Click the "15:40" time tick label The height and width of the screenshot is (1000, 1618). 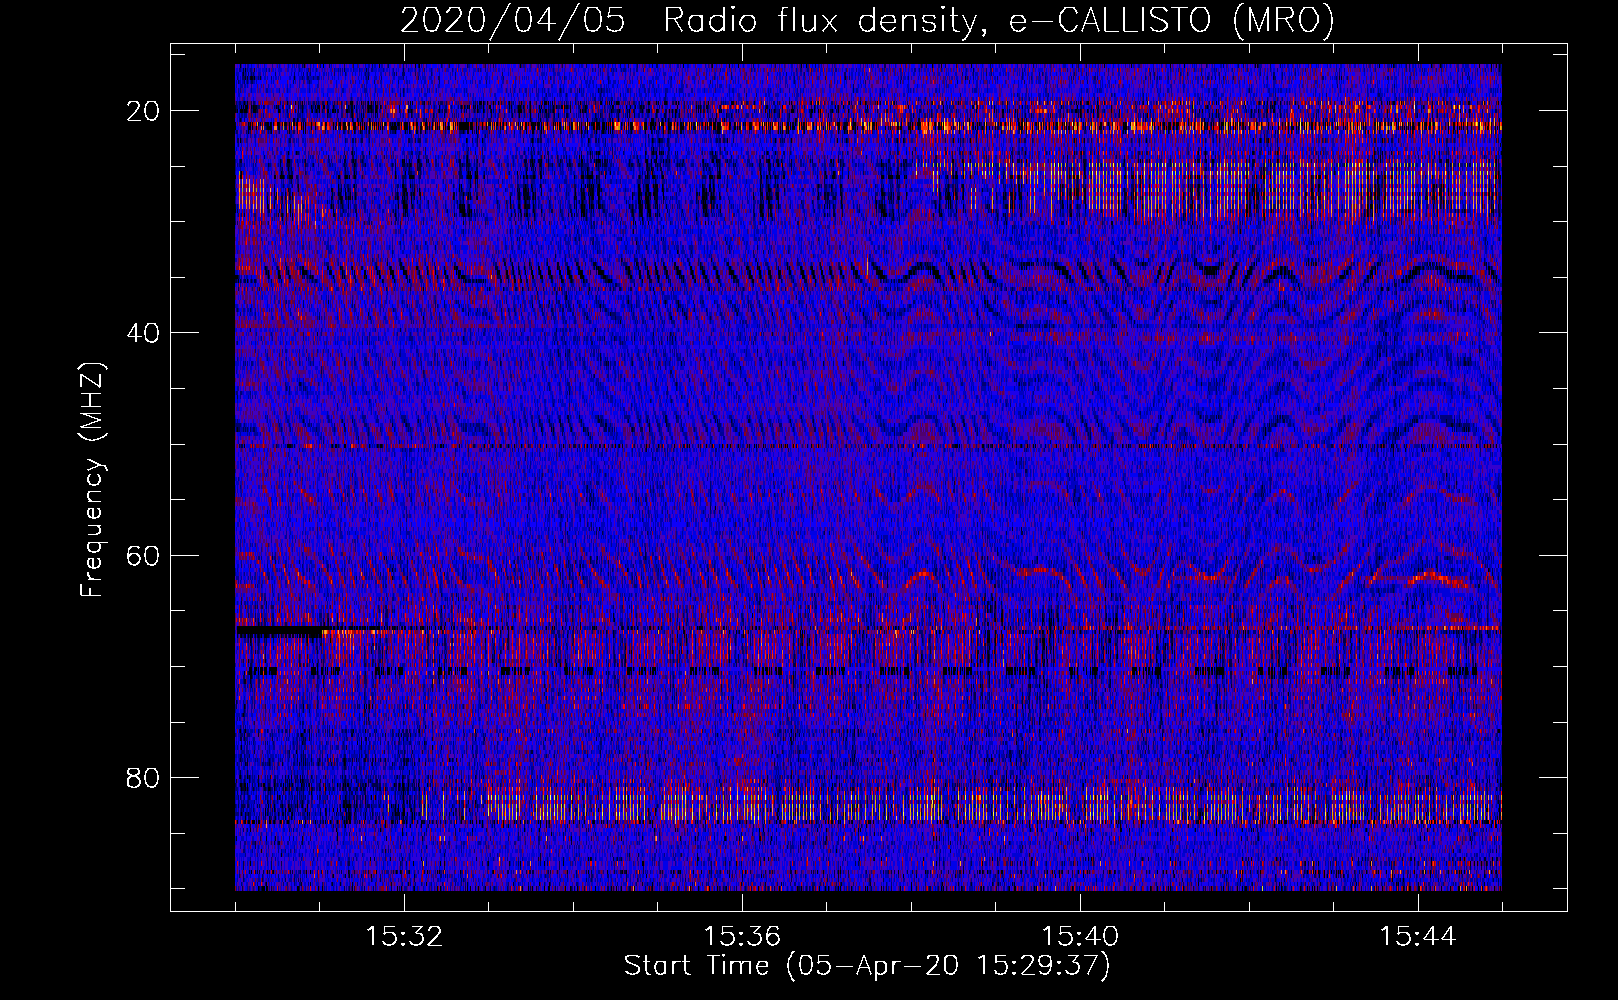pos(1080,937)
